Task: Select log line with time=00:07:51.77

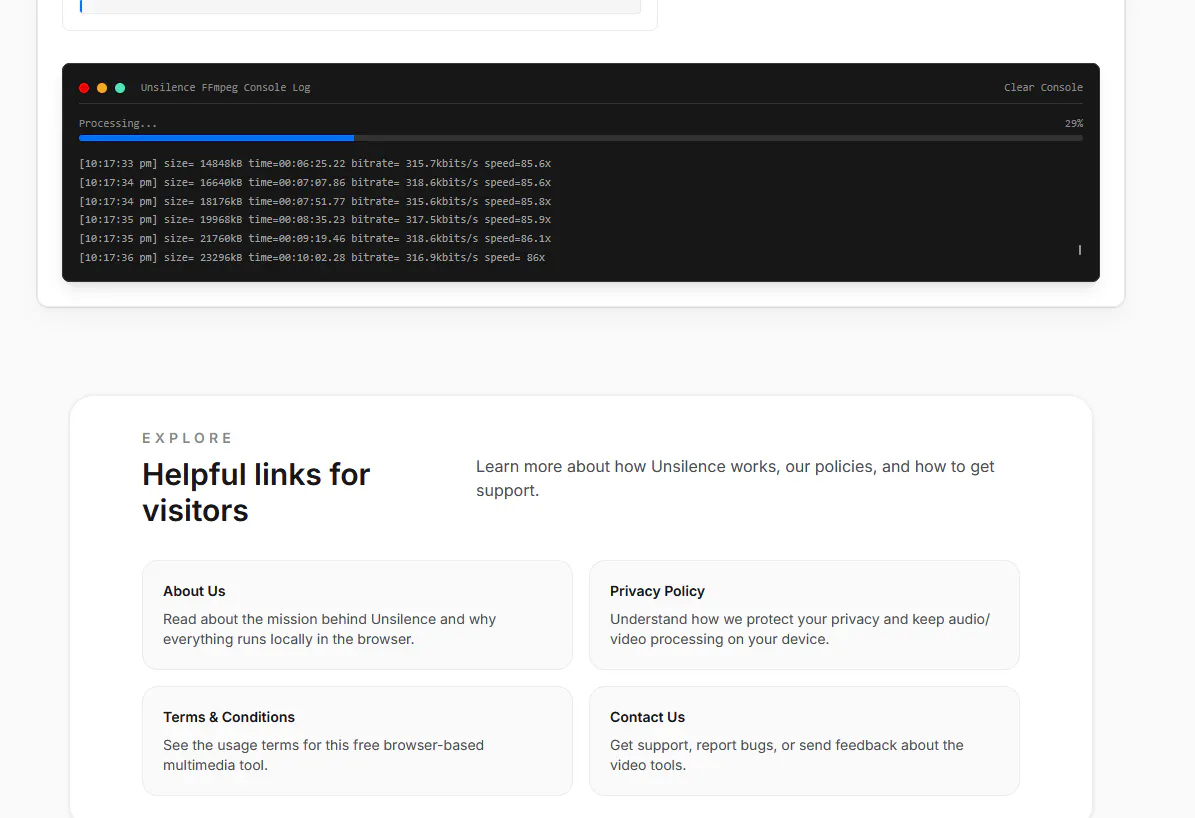Action: [x=315, y=201]
